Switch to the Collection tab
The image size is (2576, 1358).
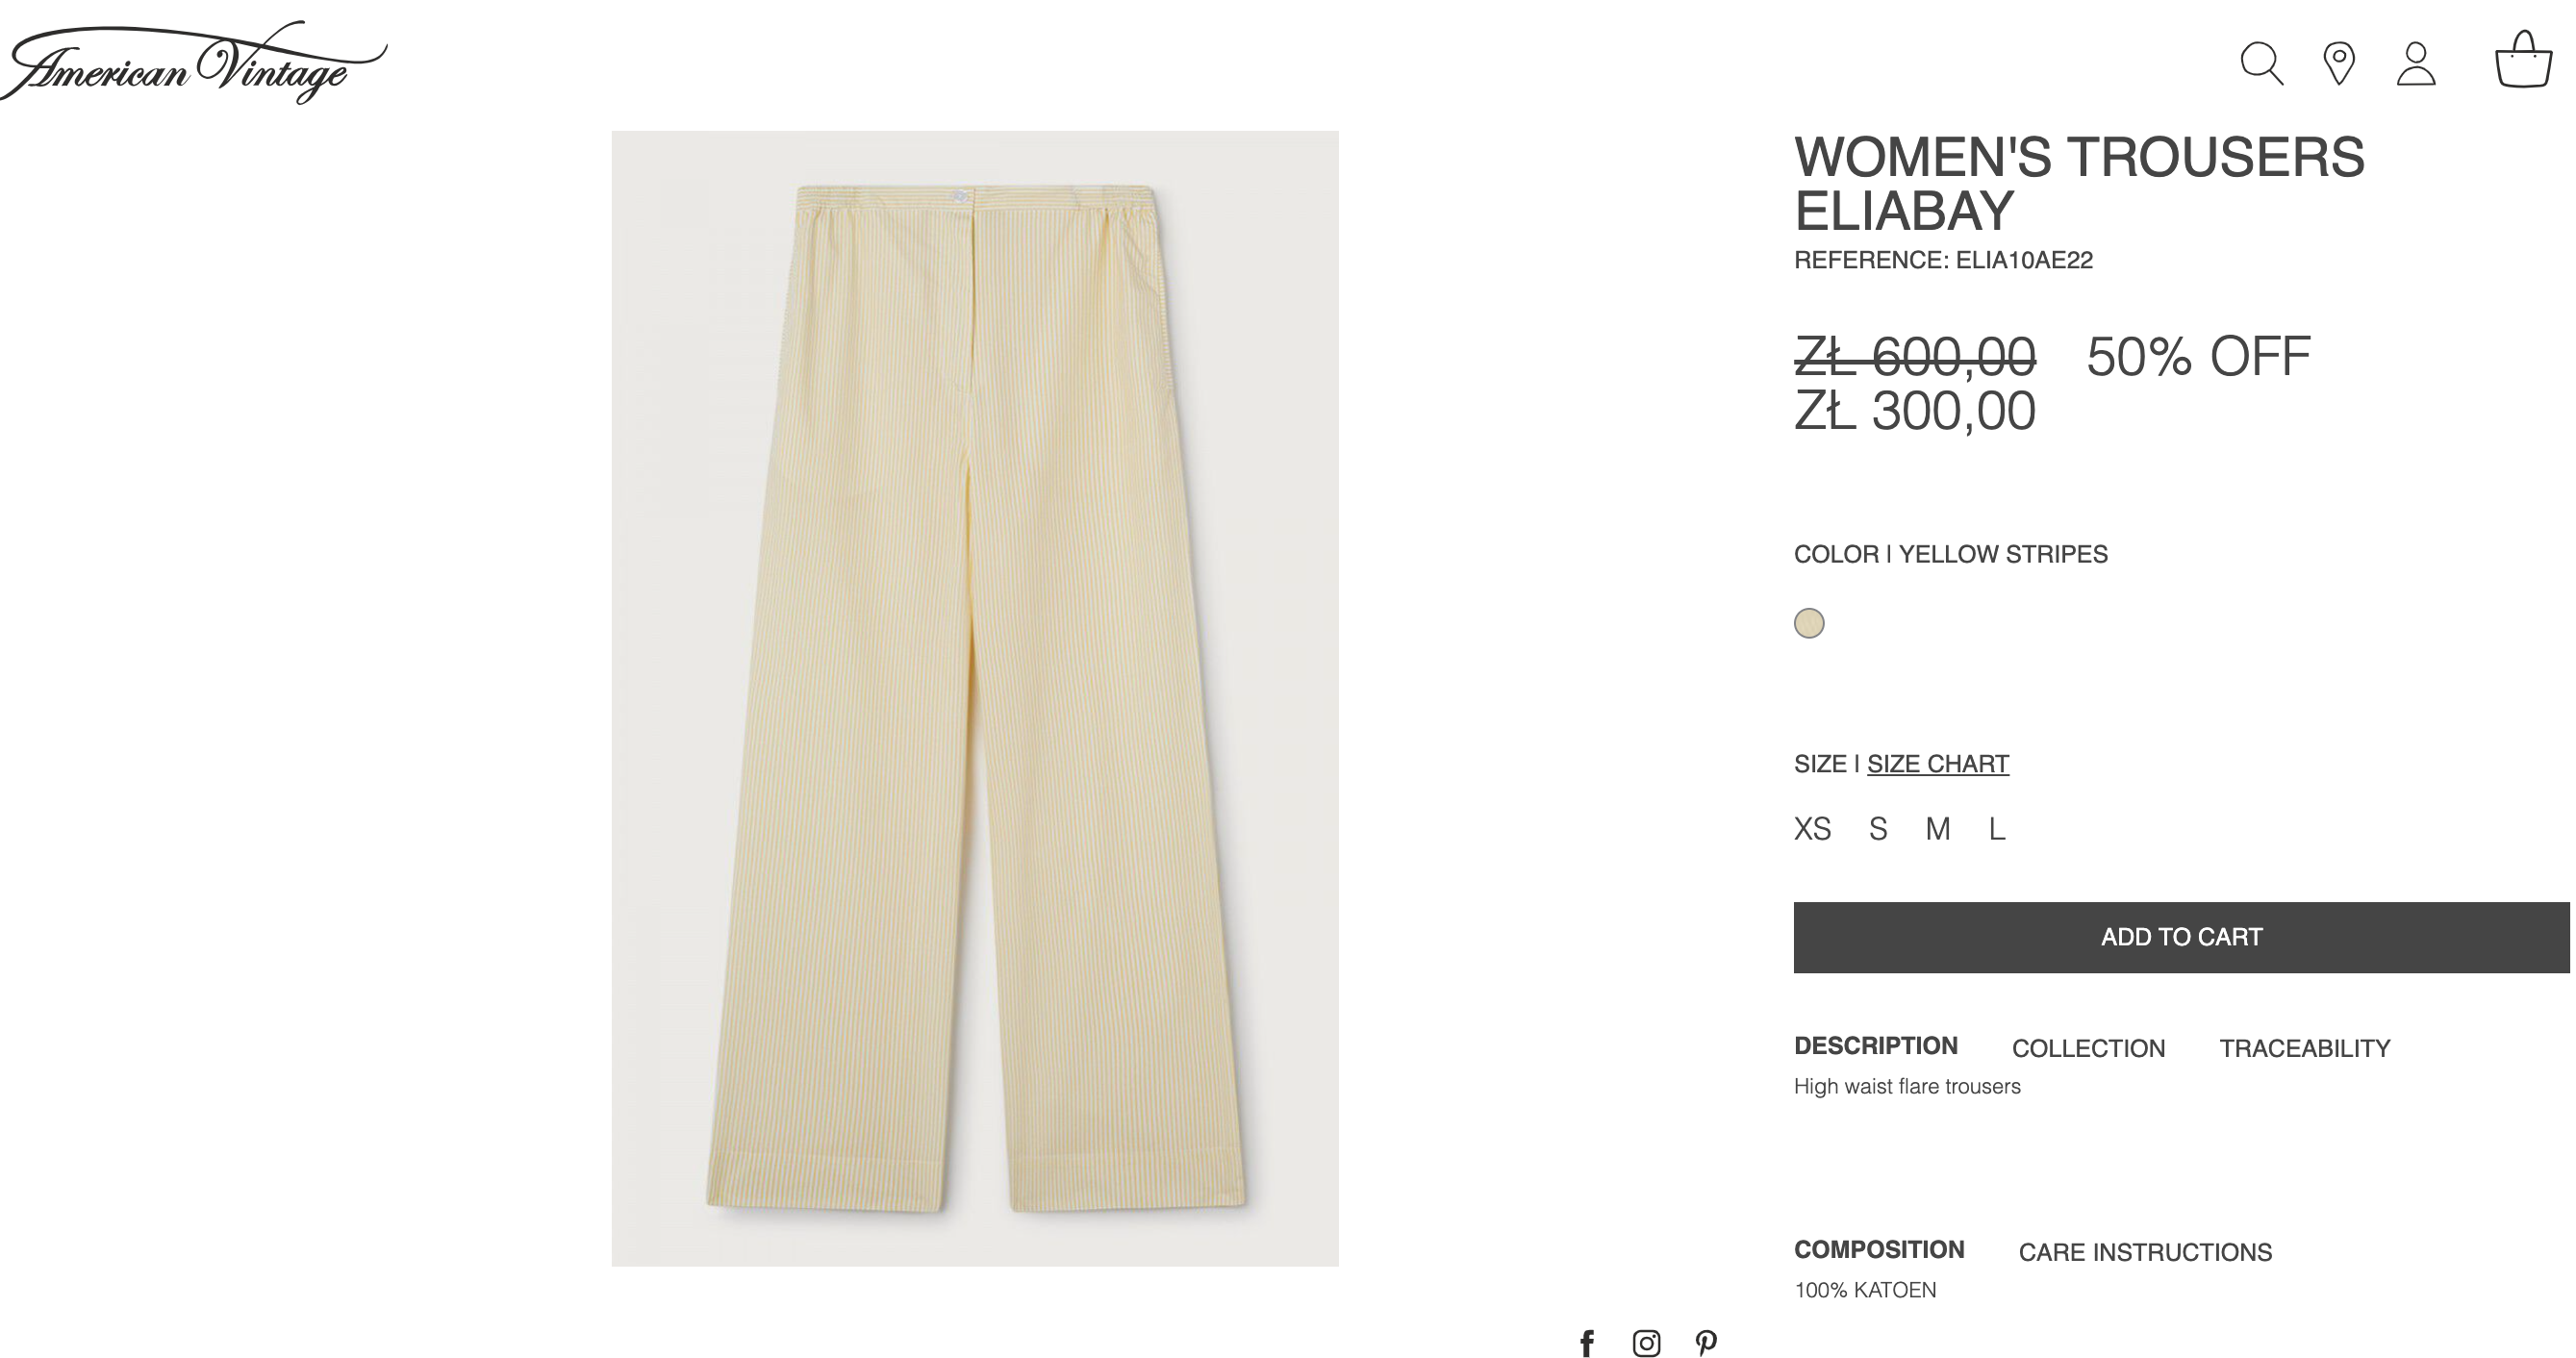coord(2088,1048)
